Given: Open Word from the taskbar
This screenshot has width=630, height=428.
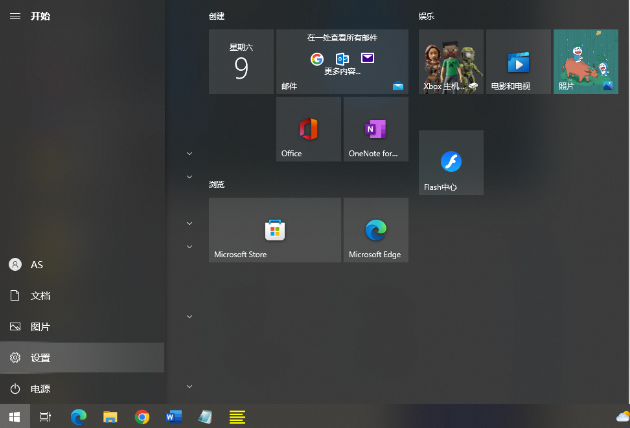Looking at the screenshot, I should (x=173, y=417).
